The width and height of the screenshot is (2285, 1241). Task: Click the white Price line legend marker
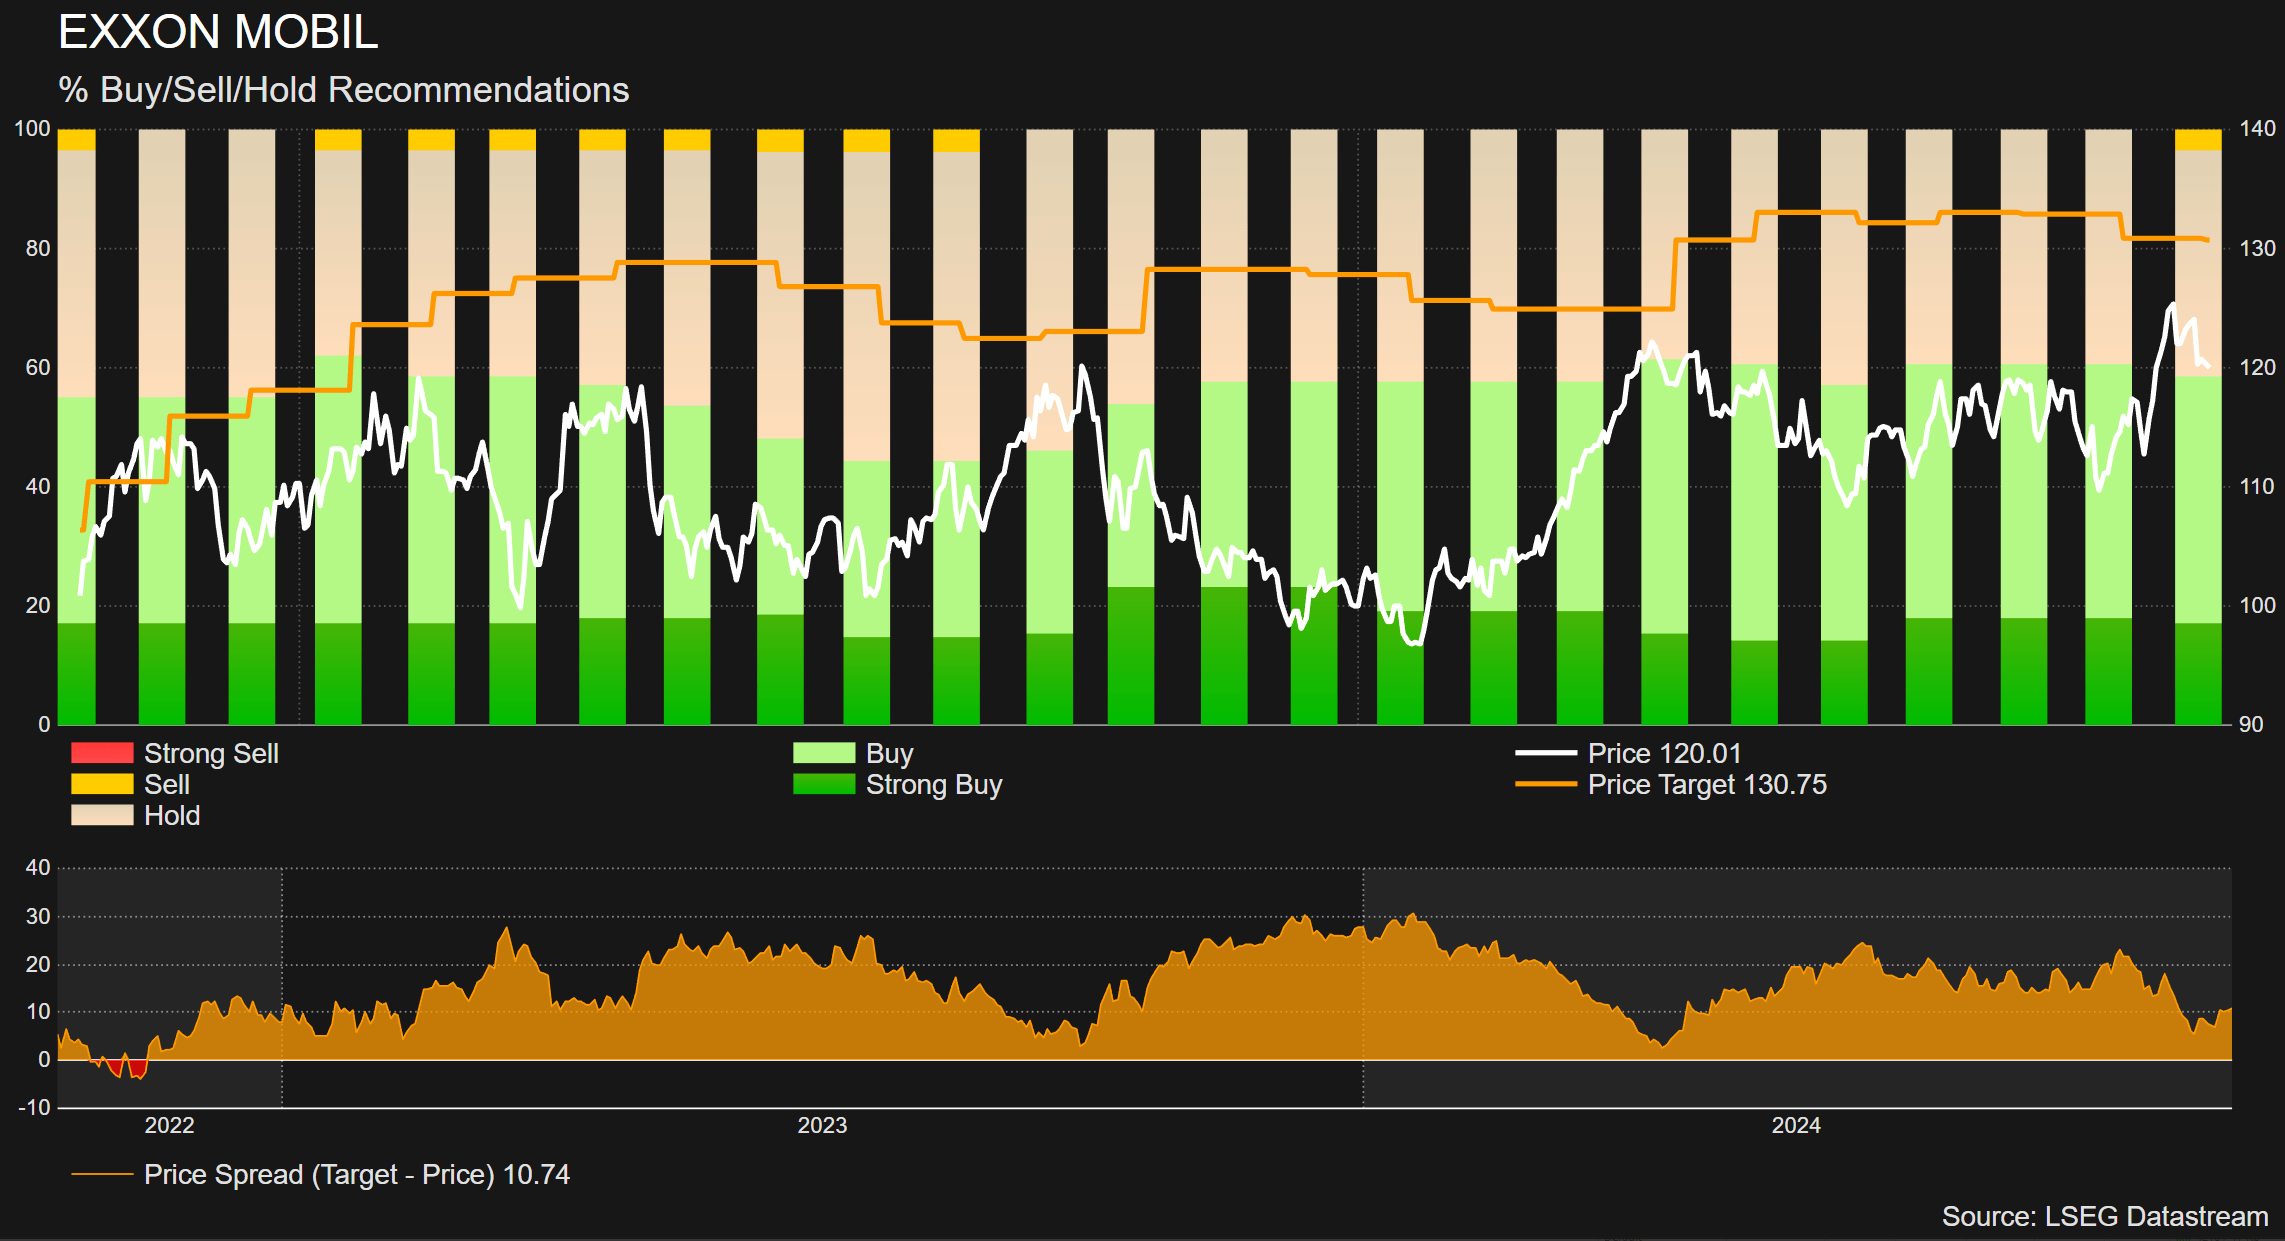coord(1546,753)
